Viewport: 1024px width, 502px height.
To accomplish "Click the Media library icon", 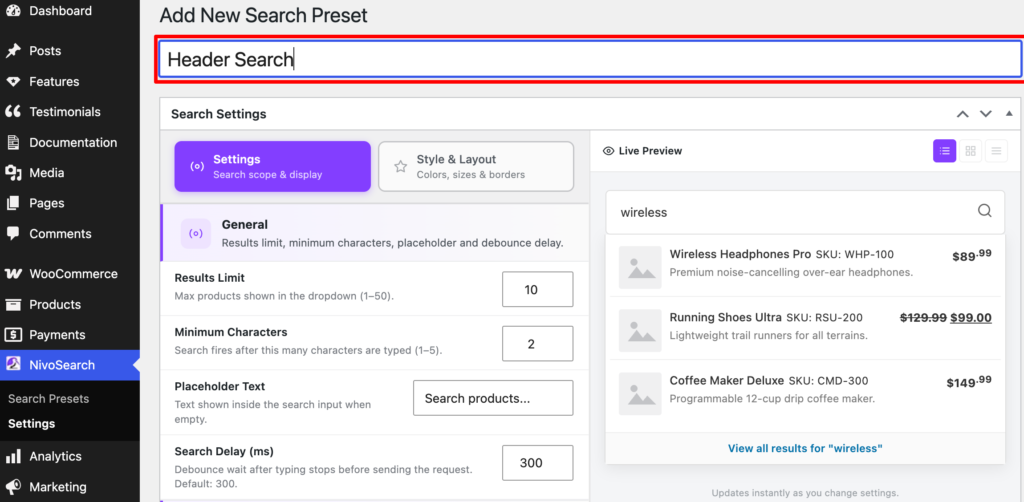I will pos(13,173).
